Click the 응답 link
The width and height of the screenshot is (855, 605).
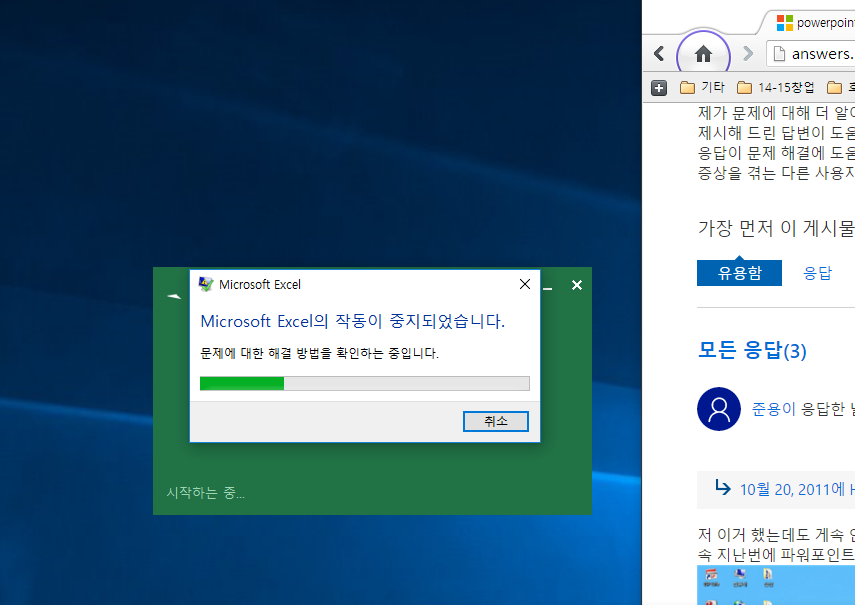pyautogui.click(x=817, y=273)
